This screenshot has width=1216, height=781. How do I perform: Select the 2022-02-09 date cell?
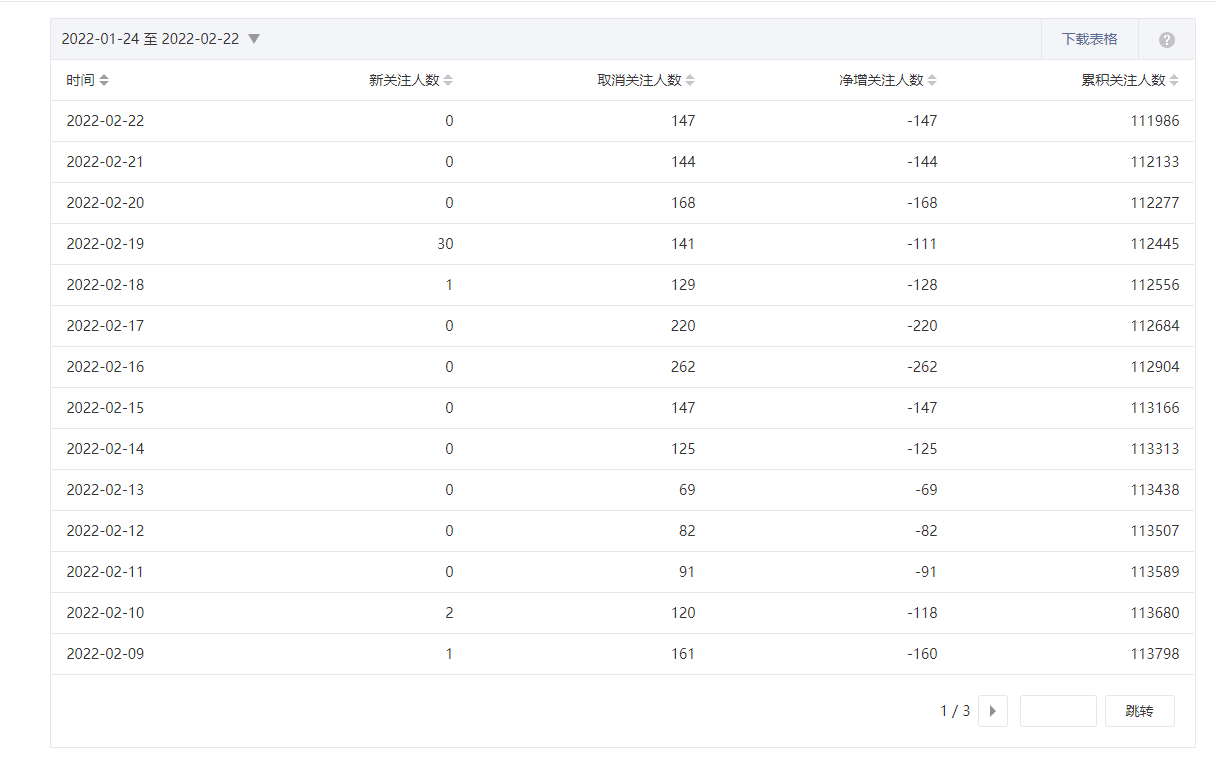tap(105, 654)
